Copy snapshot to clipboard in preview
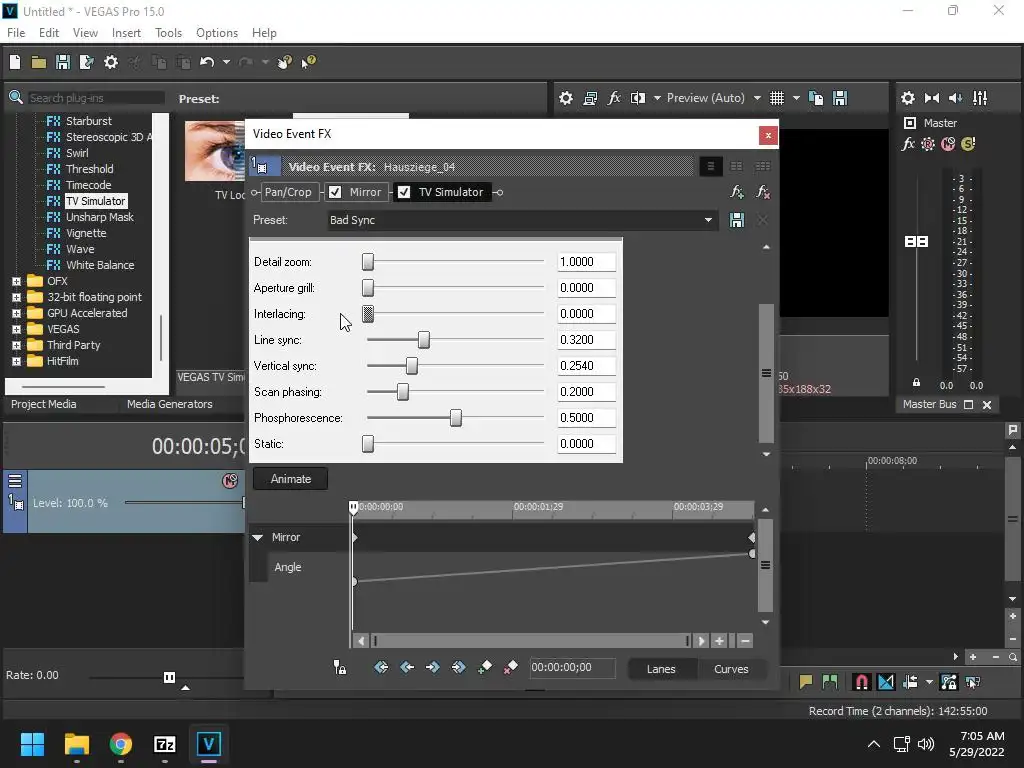The height and width of the screenshot is (768, 1024). point(816,98)
